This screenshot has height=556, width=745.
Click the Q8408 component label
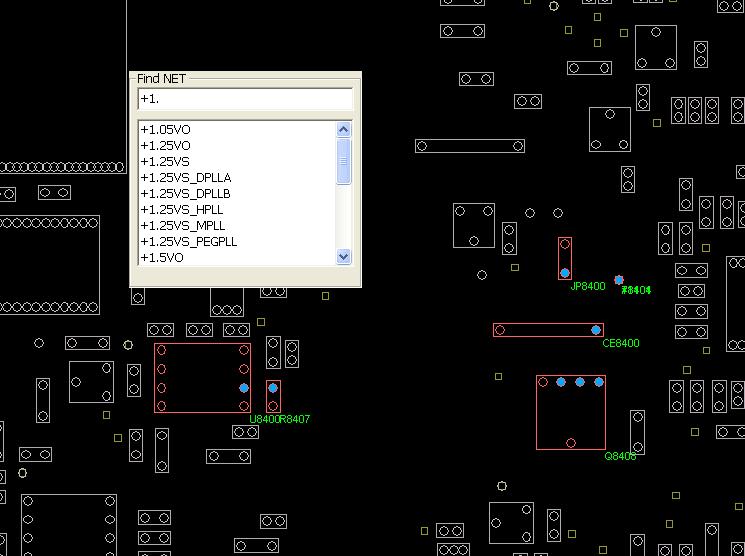(620, 456)
